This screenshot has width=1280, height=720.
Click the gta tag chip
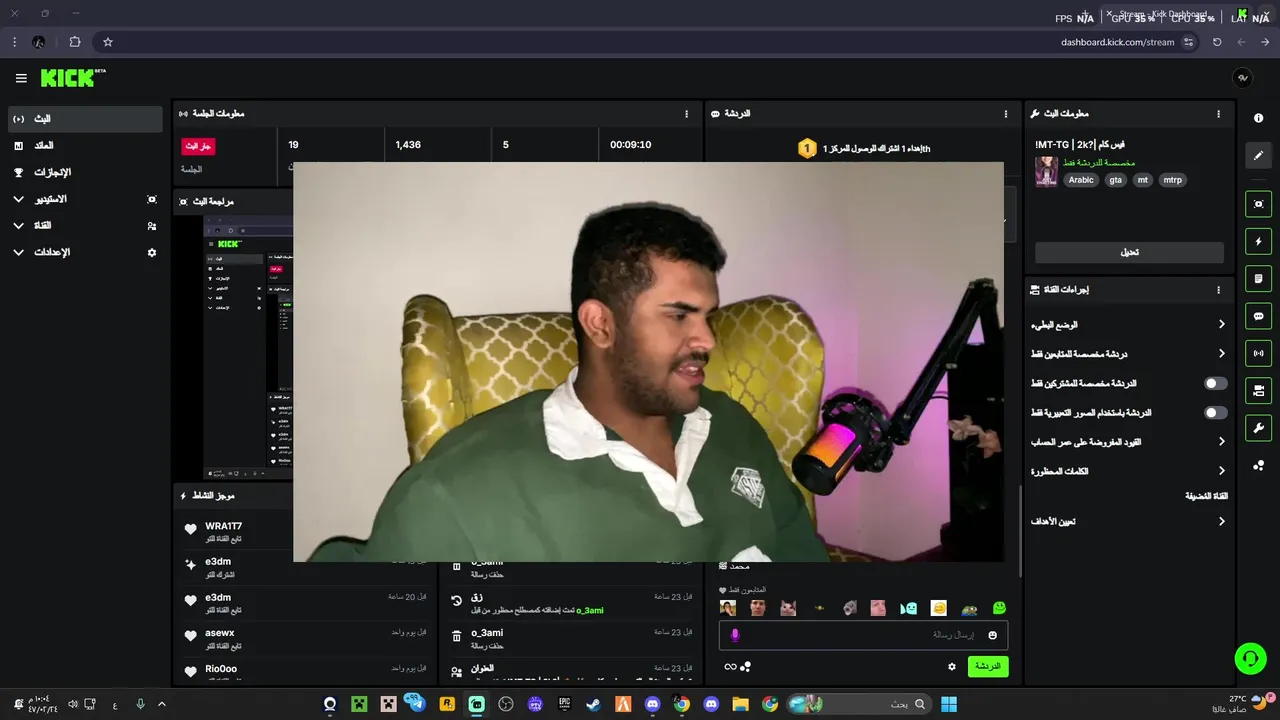1115,180
